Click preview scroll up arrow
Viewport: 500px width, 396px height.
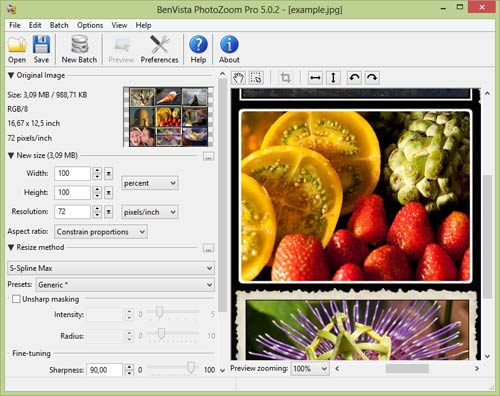(x=487, y=94)
